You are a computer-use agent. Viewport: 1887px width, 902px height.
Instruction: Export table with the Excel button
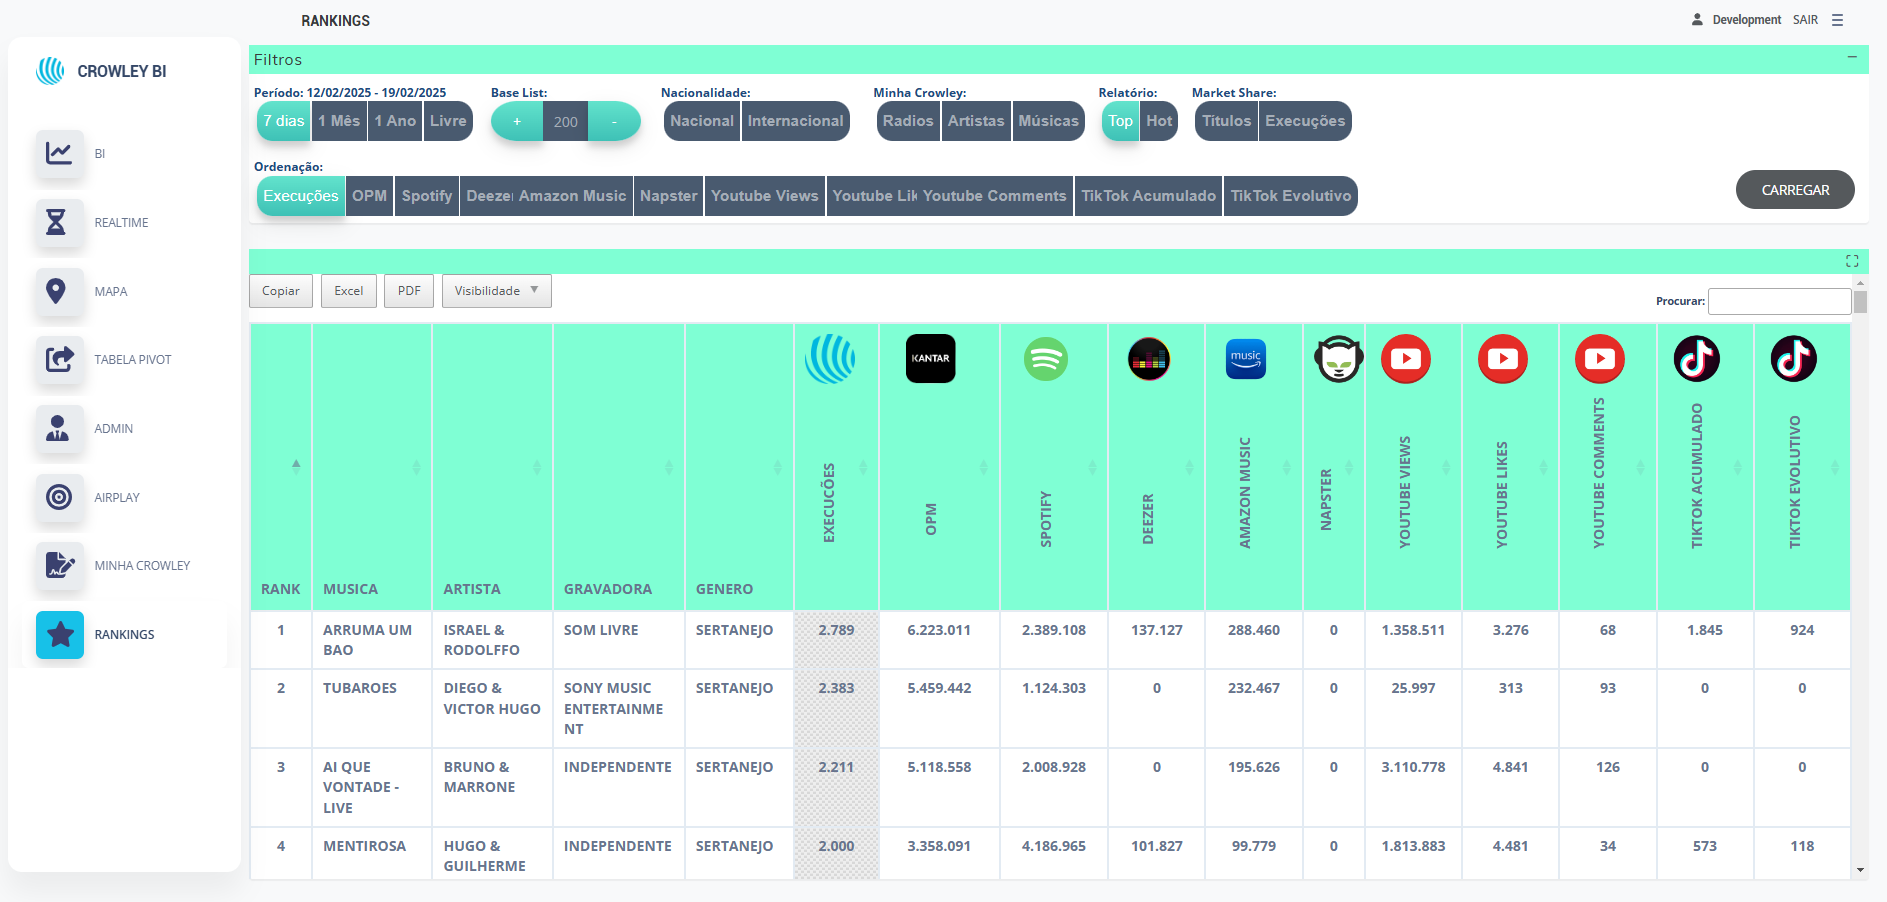click(349, 291)
